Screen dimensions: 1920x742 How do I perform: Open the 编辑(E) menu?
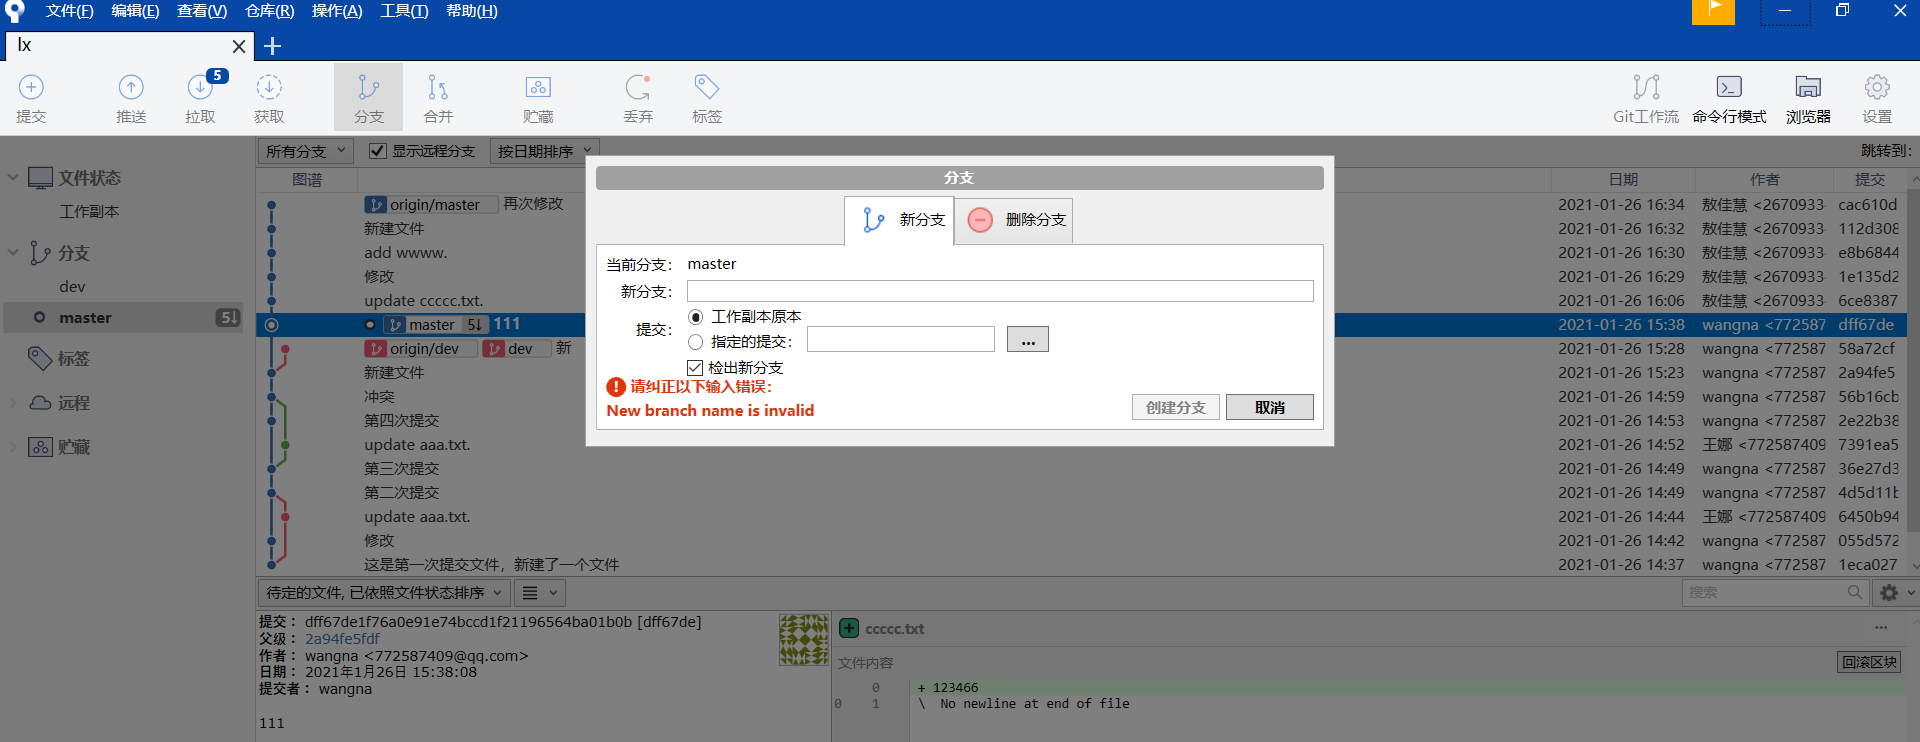[x=135, y=11]
